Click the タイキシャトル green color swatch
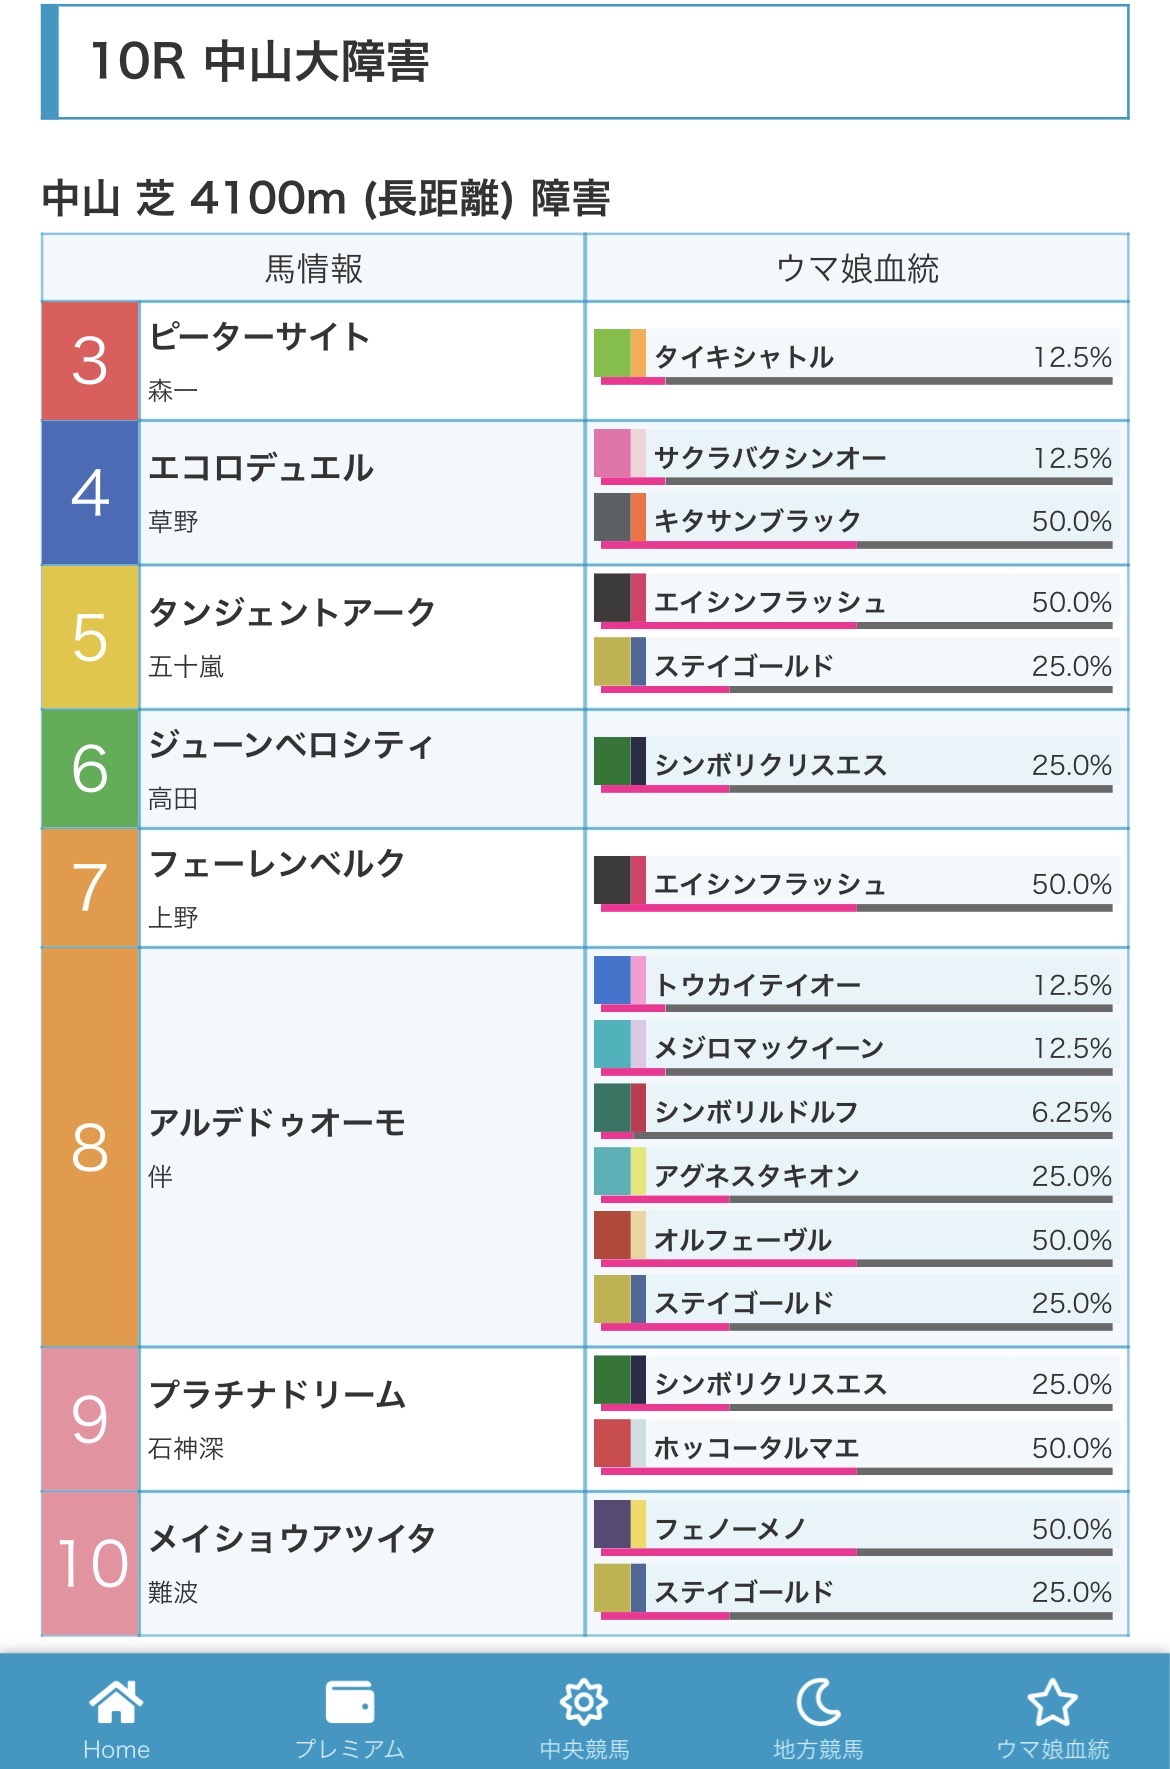This screenshot has width=1170, height=1769. [x=612, y=353]
